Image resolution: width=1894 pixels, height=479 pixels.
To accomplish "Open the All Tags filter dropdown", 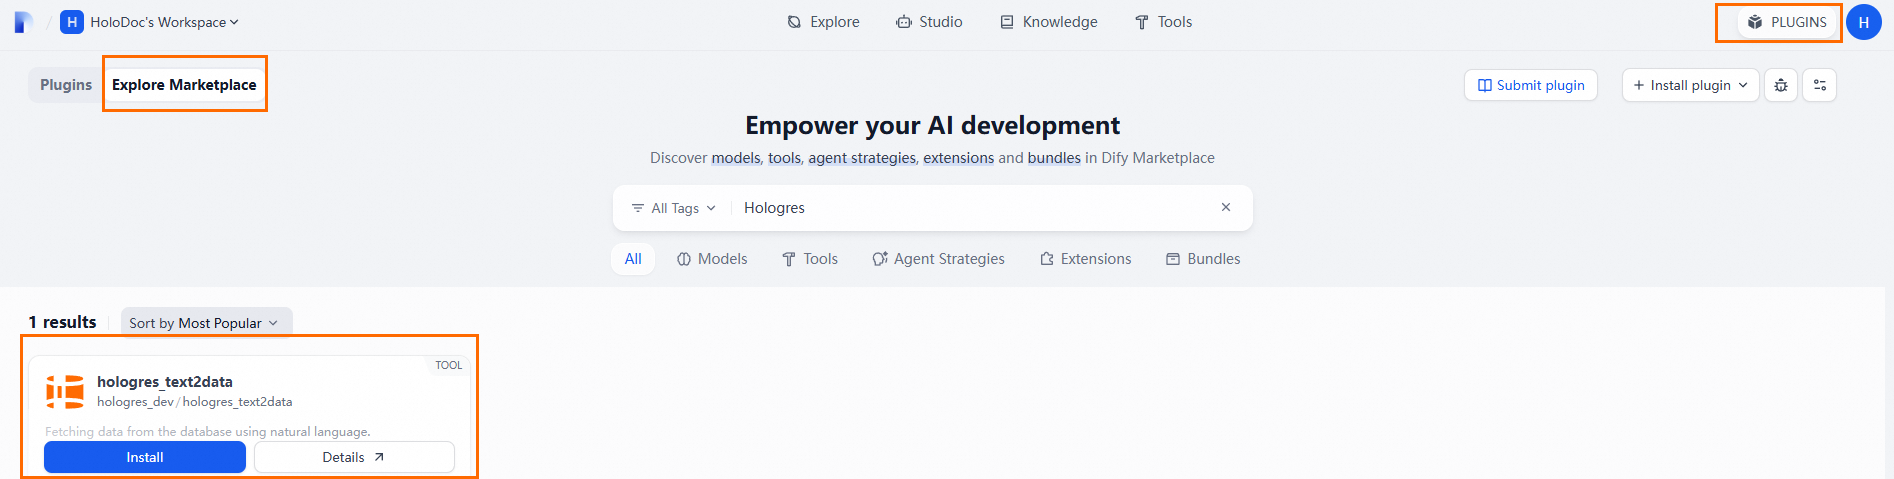I will 674,208.
